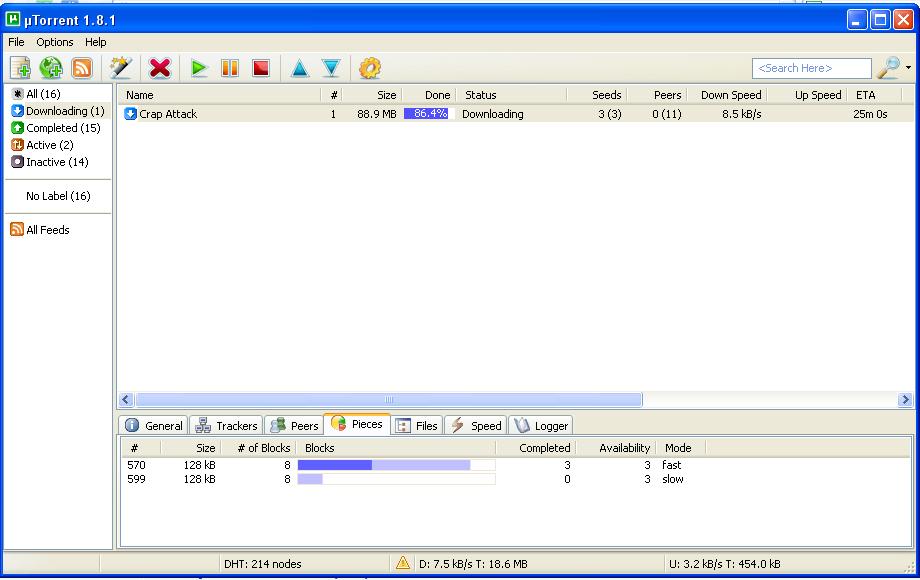
Task: Sort torrents by the # queue column
Action: [x=332, y=95]
